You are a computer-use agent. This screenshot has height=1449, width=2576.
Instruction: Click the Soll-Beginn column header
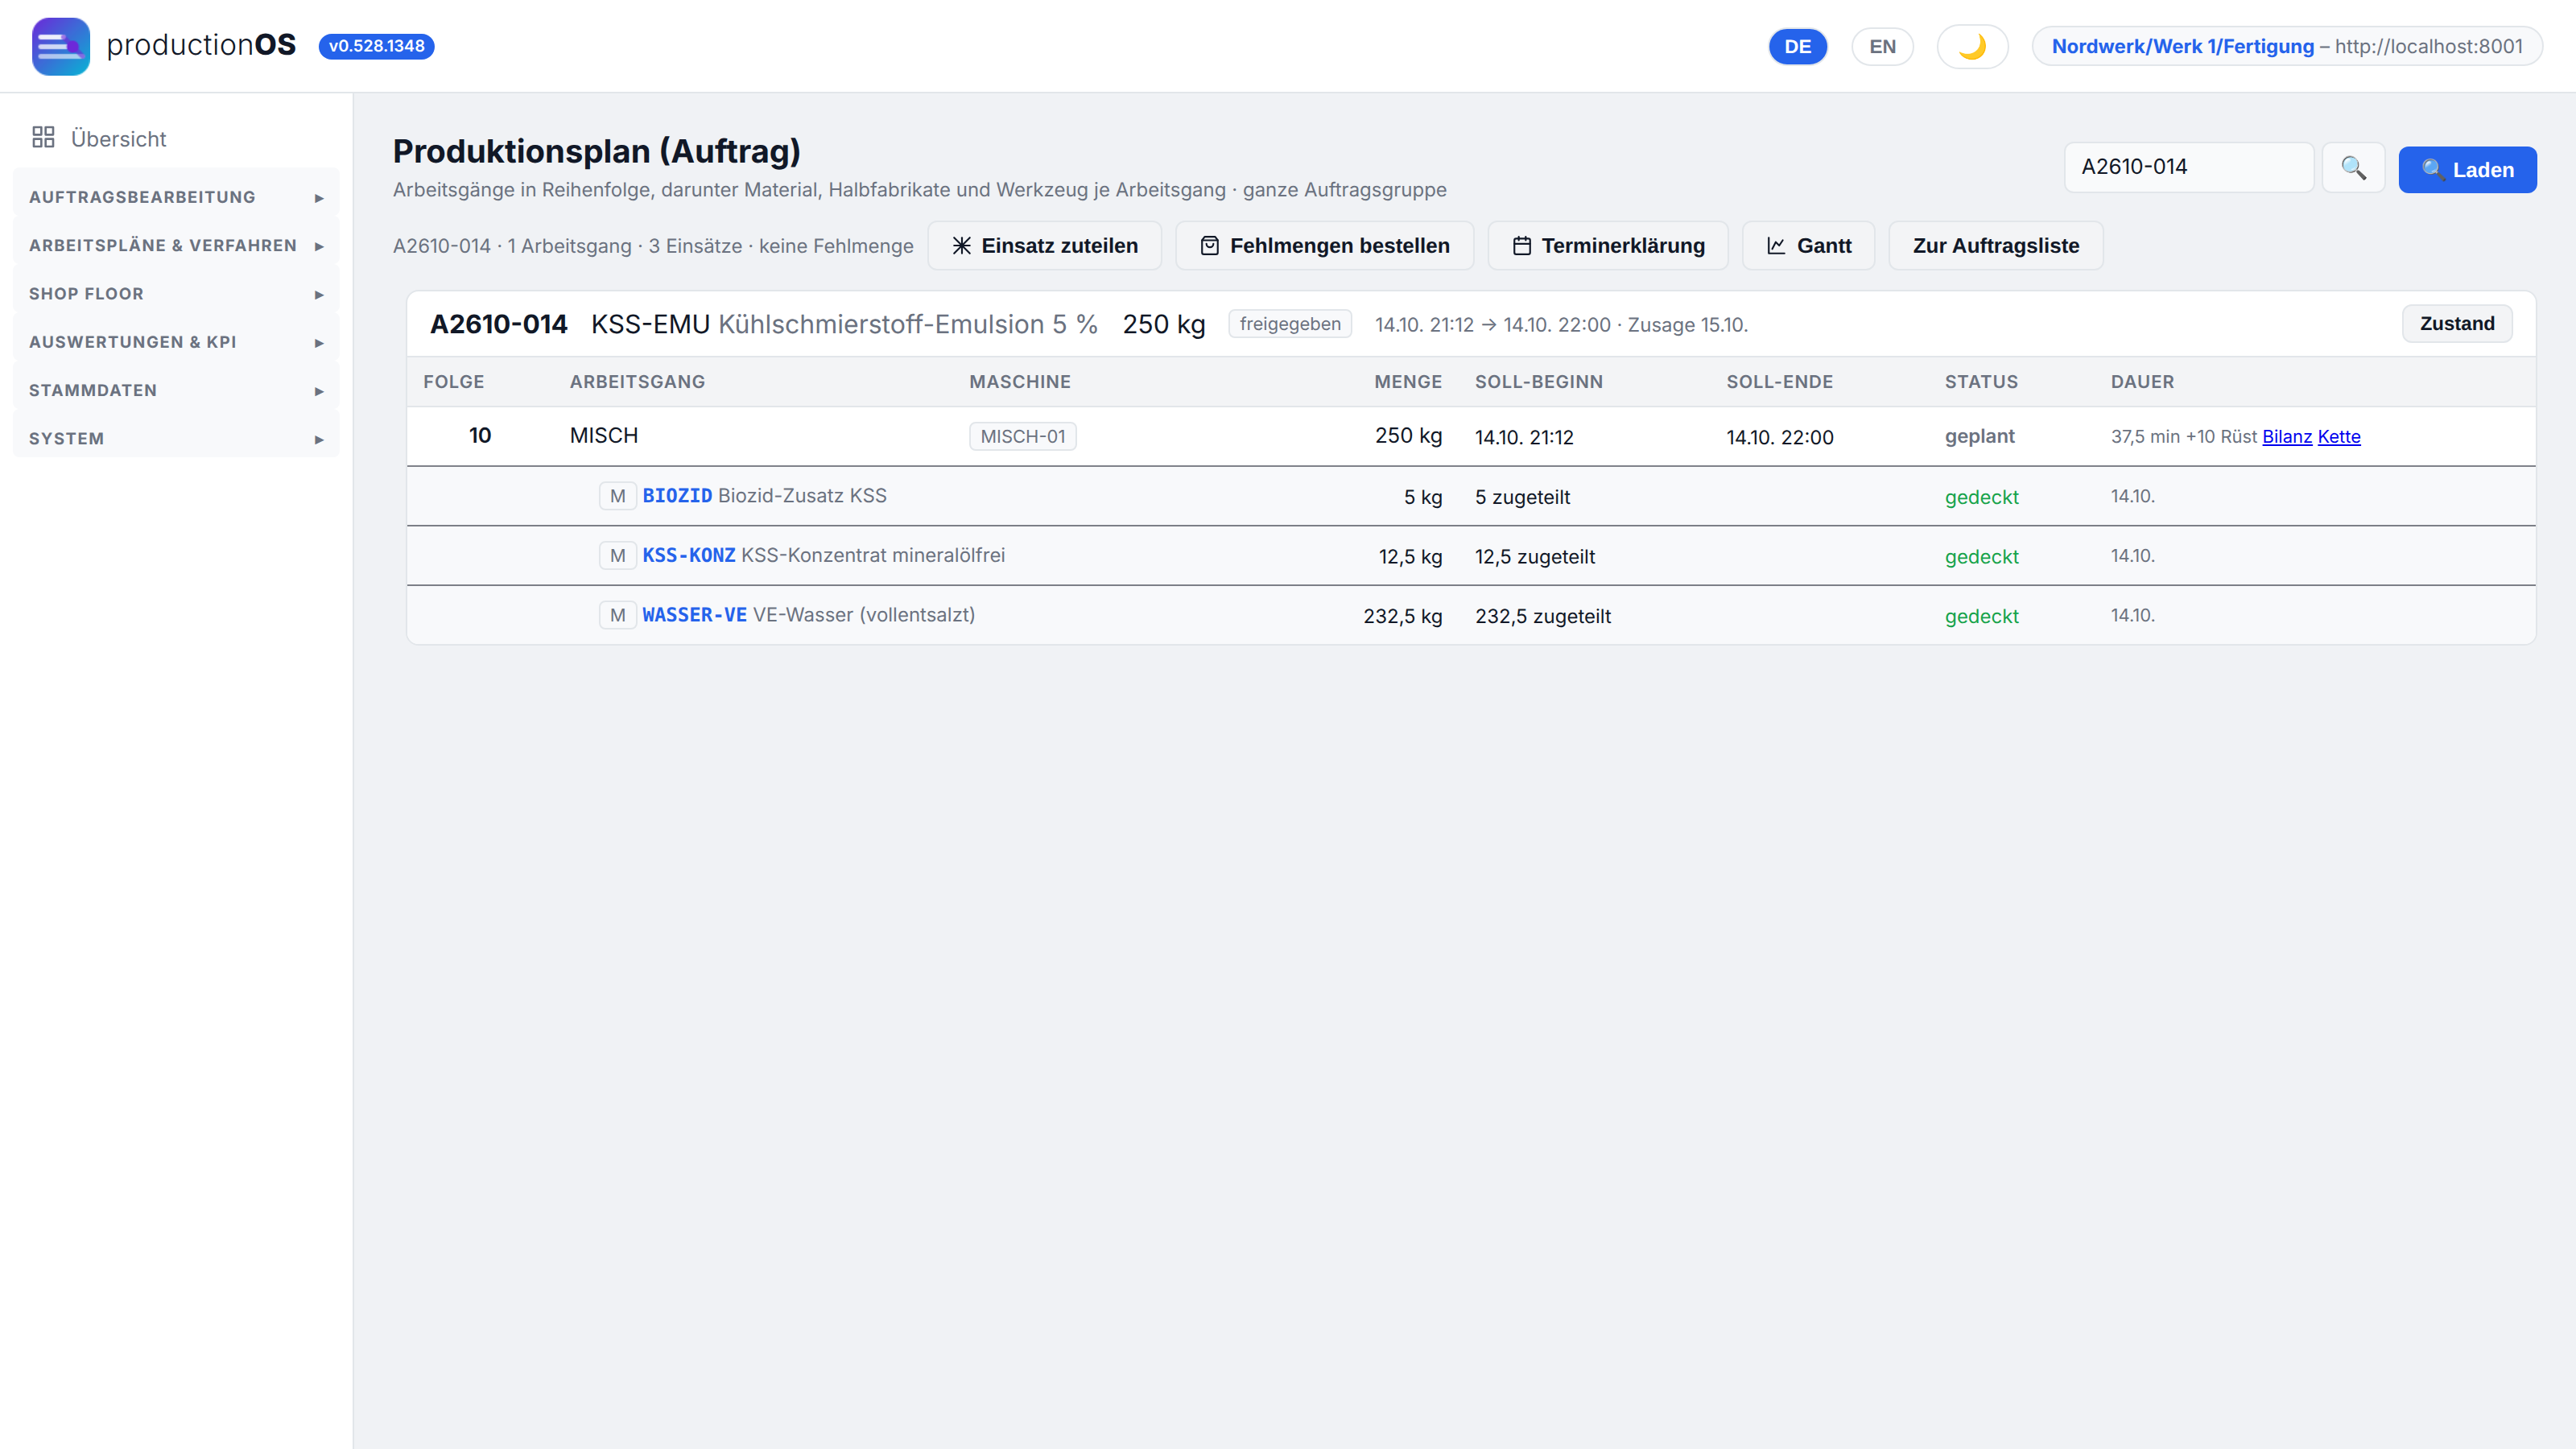point(1538,381)
